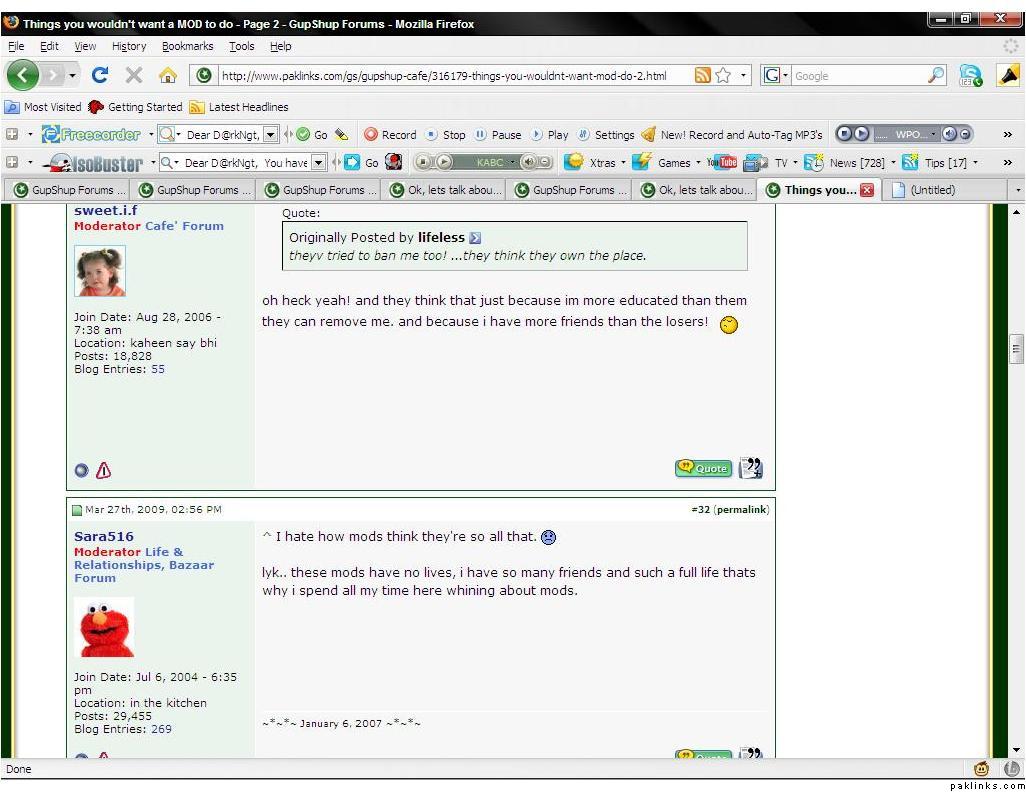The image size is (1026, 792).
Task: Click the browser Home icon
Action: click(167, 75)
